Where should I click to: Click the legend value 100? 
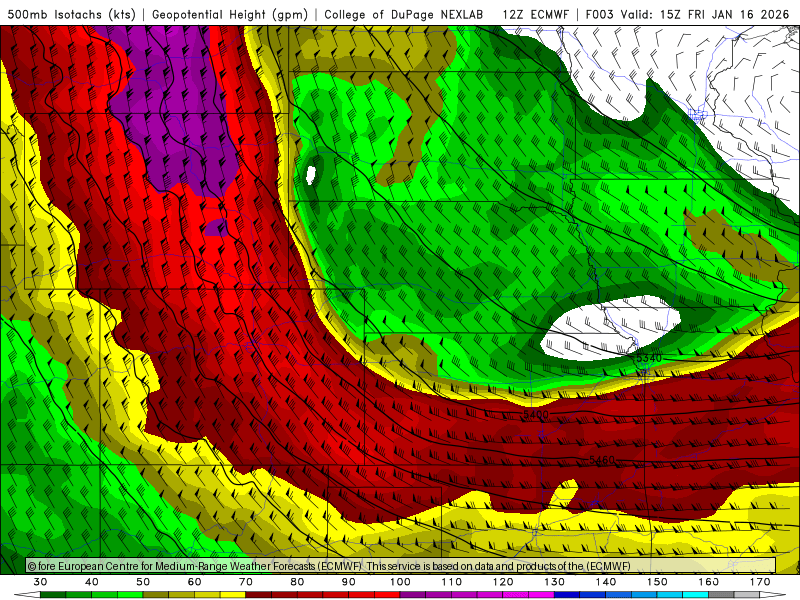point(400,582)
